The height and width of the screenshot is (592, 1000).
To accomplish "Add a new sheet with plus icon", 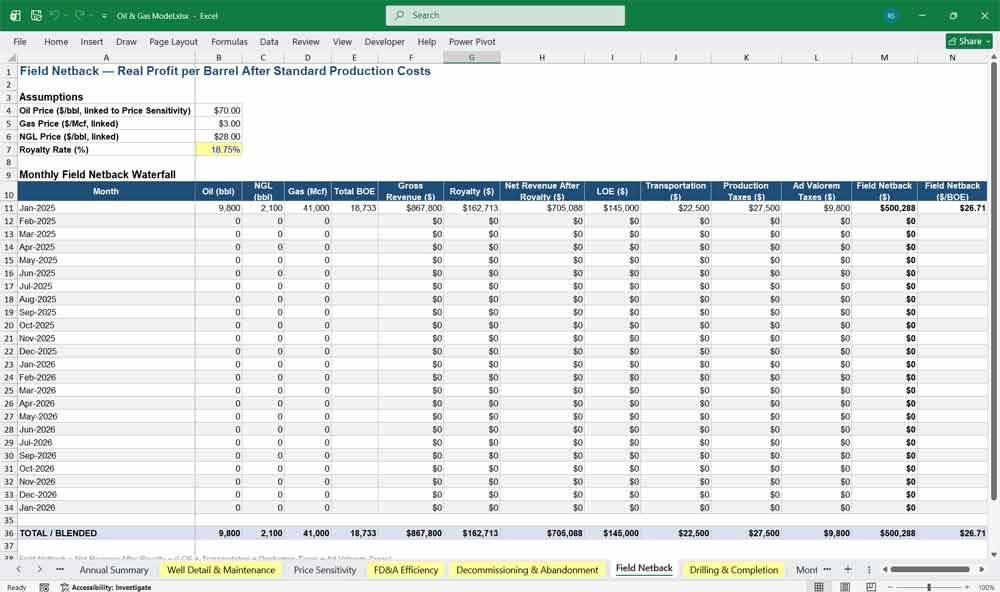I will [x=848, y=569].
